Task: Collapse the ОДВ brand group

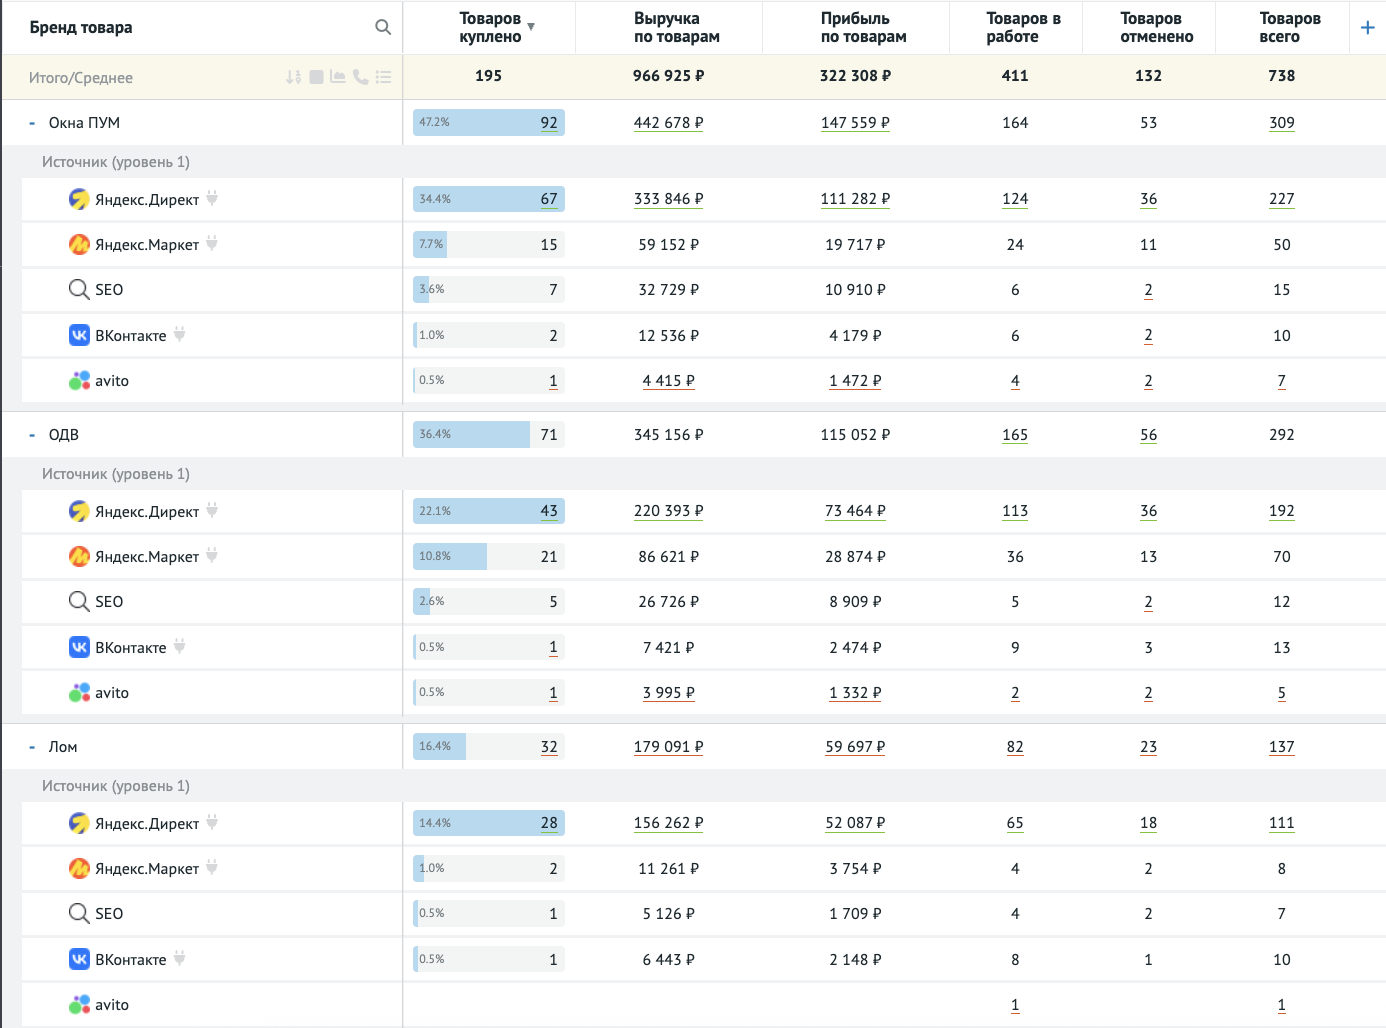Action: click(x=32, y=435)
